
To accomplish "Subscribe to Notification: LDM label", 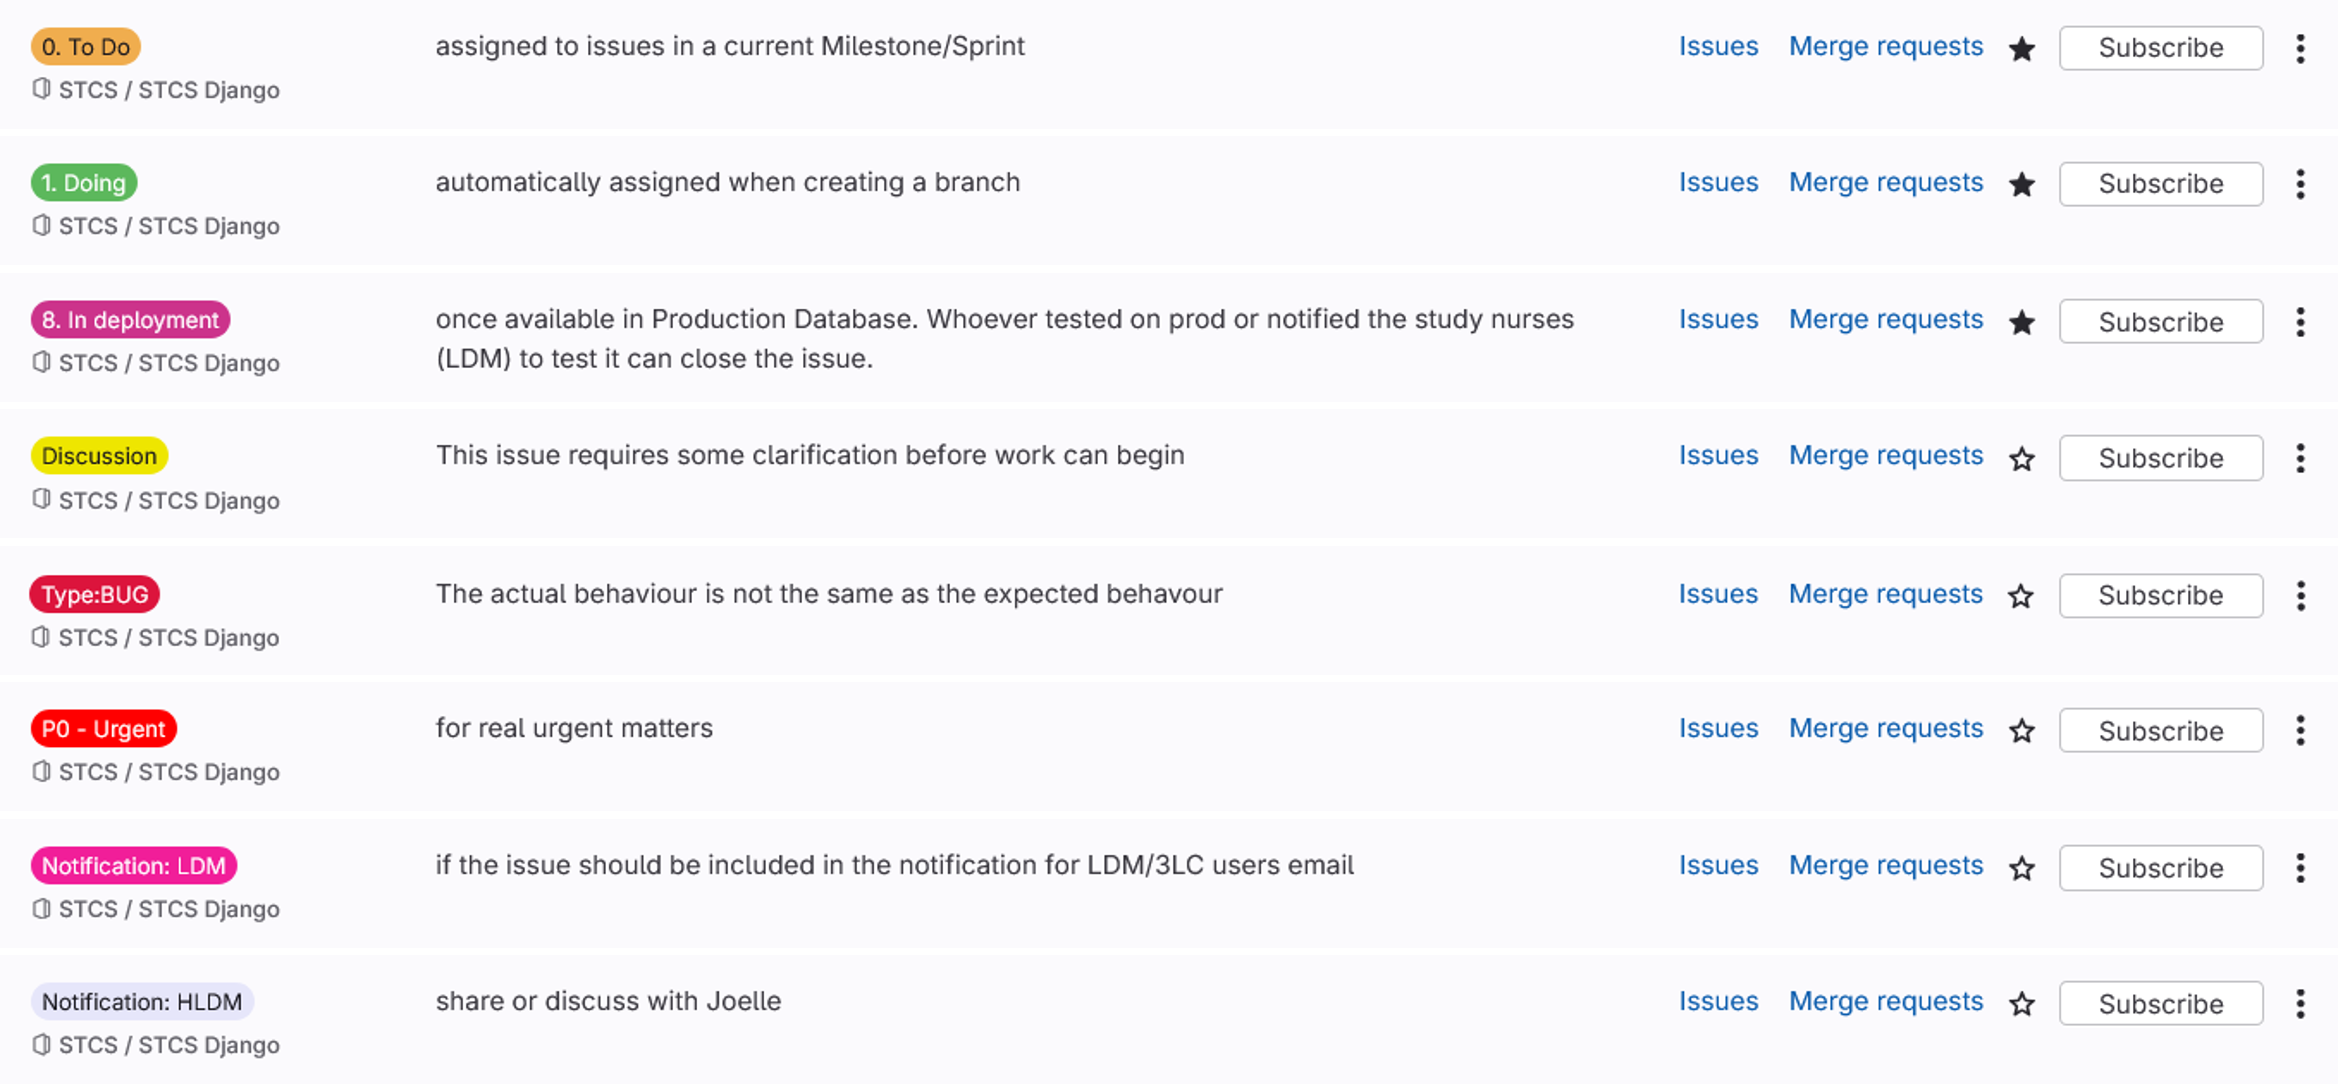I will (2160, 867).
